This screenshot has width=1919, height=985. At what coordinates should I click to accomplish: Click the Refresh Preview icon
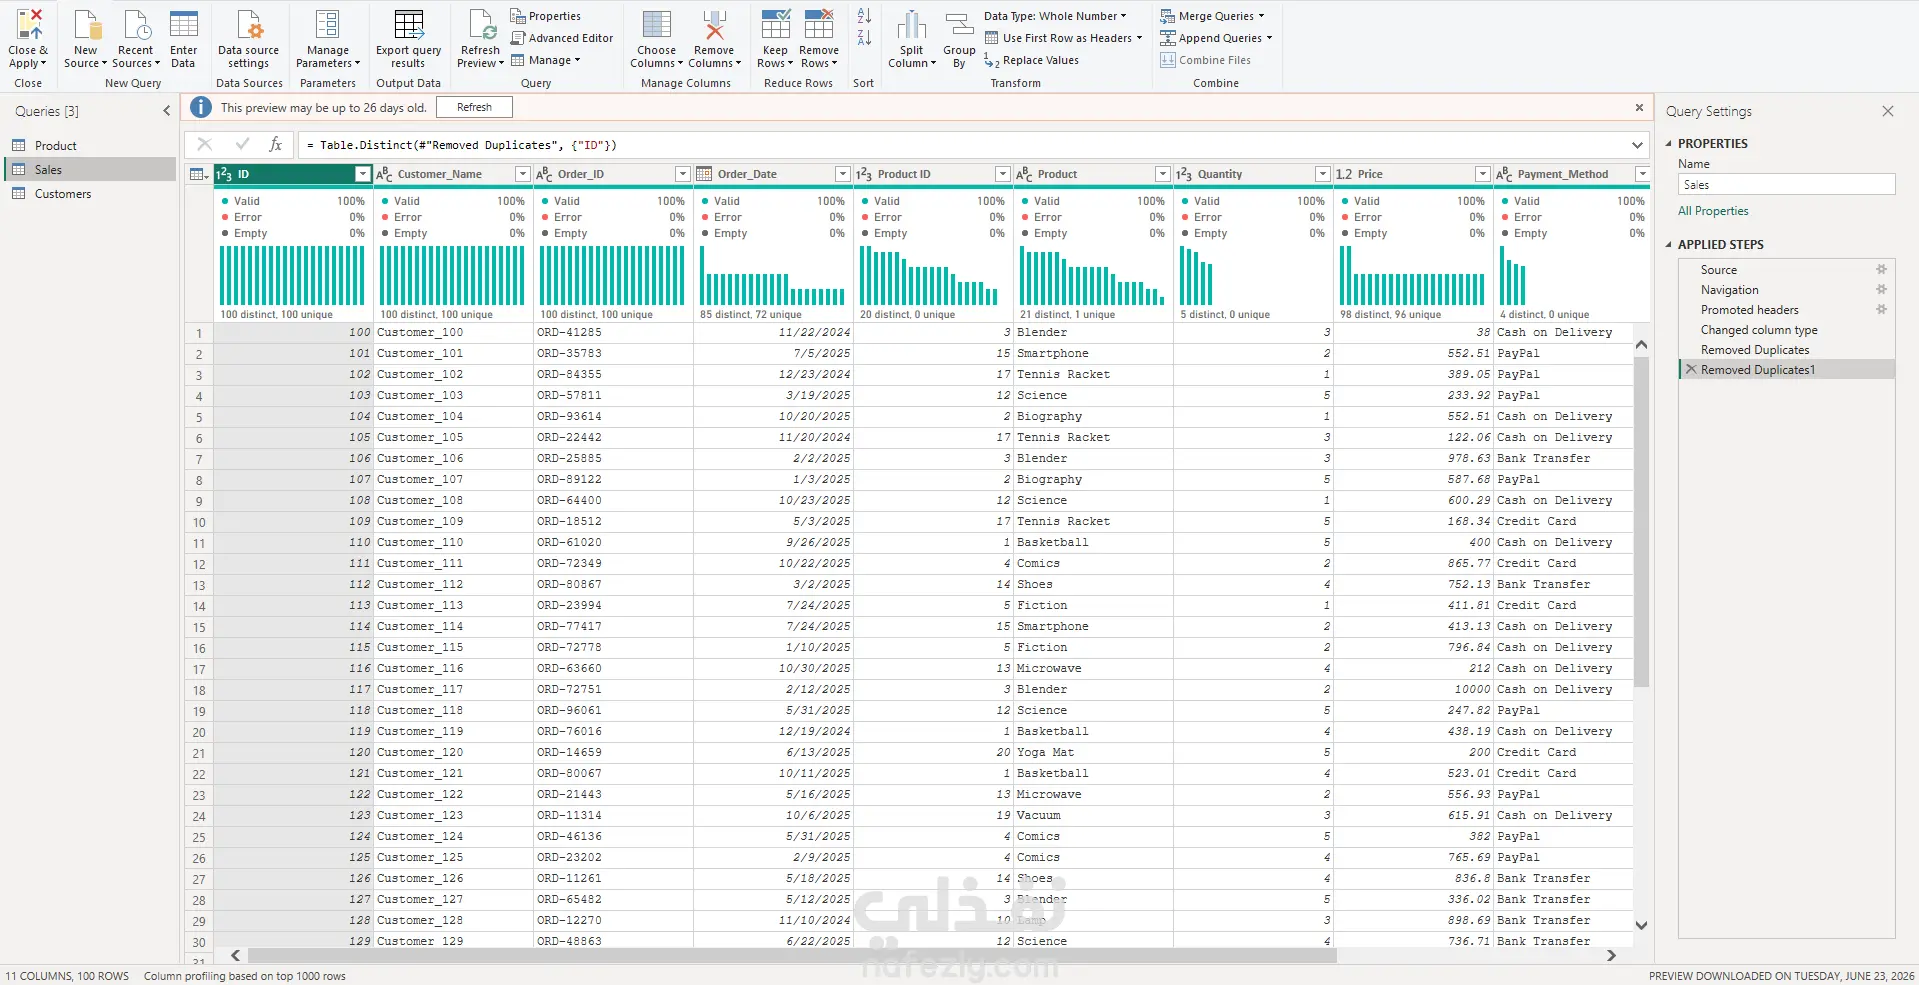[481, 24]
